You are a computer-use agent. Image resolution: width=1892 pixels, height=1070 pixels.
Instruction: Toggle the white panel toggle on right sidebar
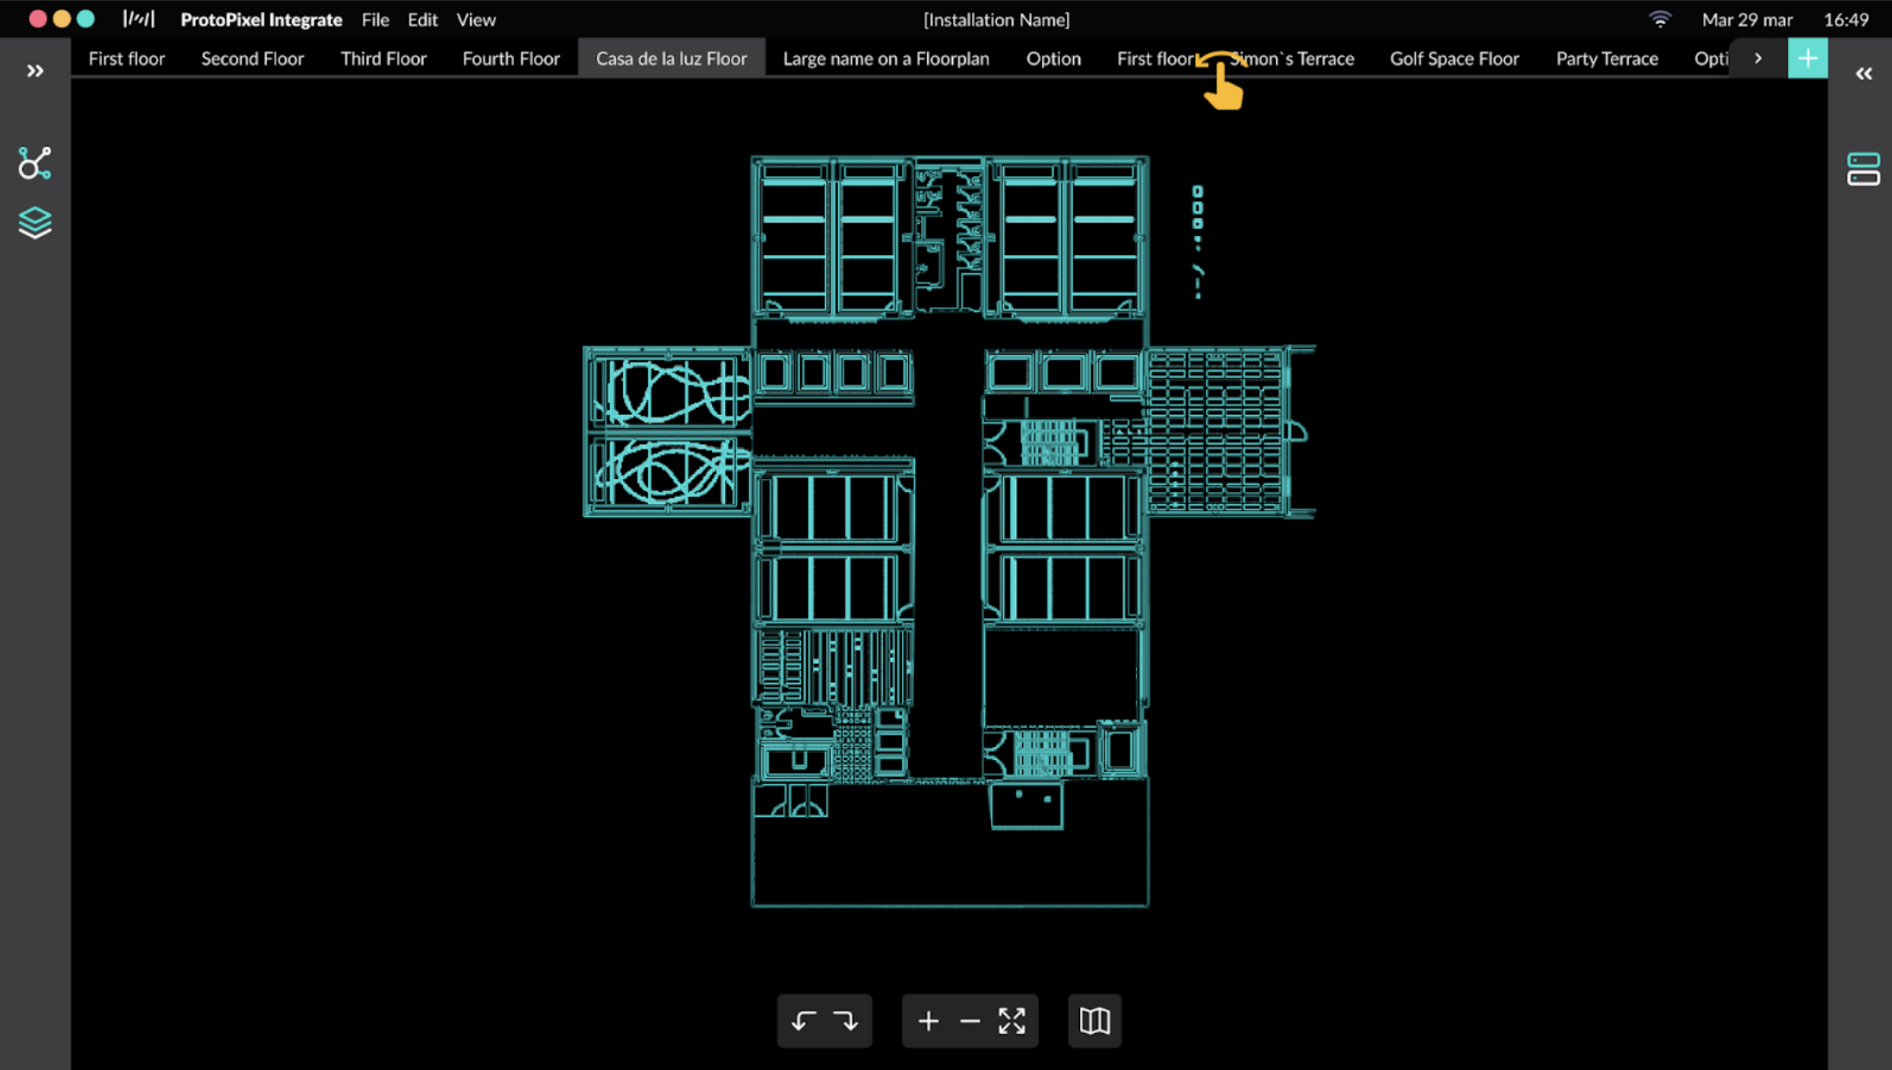click(x=1864, y=178)
